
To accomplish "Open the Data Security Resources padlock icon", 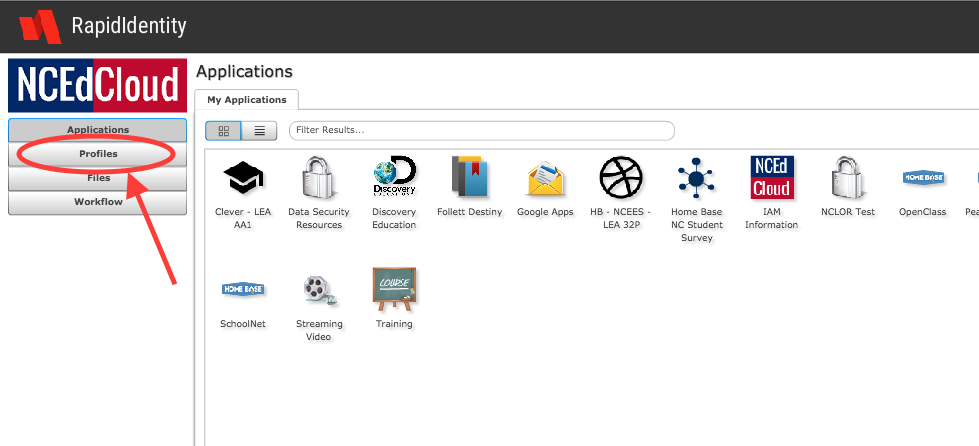I will (319, 177).
